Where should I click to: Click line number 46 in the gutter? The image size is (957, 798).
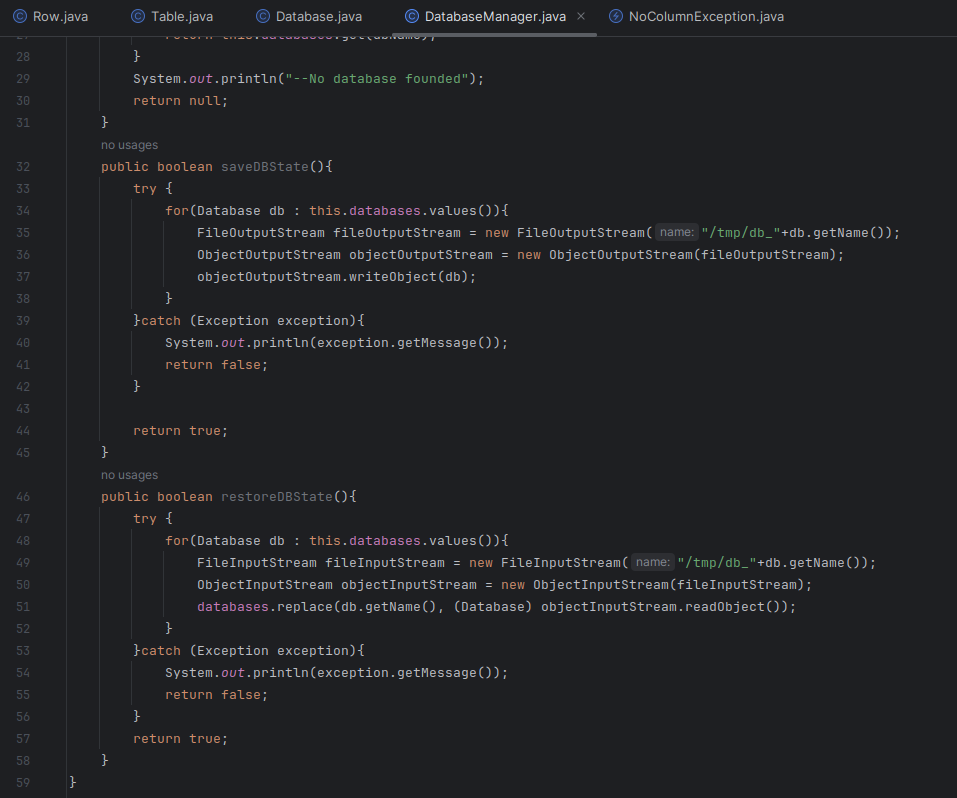tap(23, 496)
